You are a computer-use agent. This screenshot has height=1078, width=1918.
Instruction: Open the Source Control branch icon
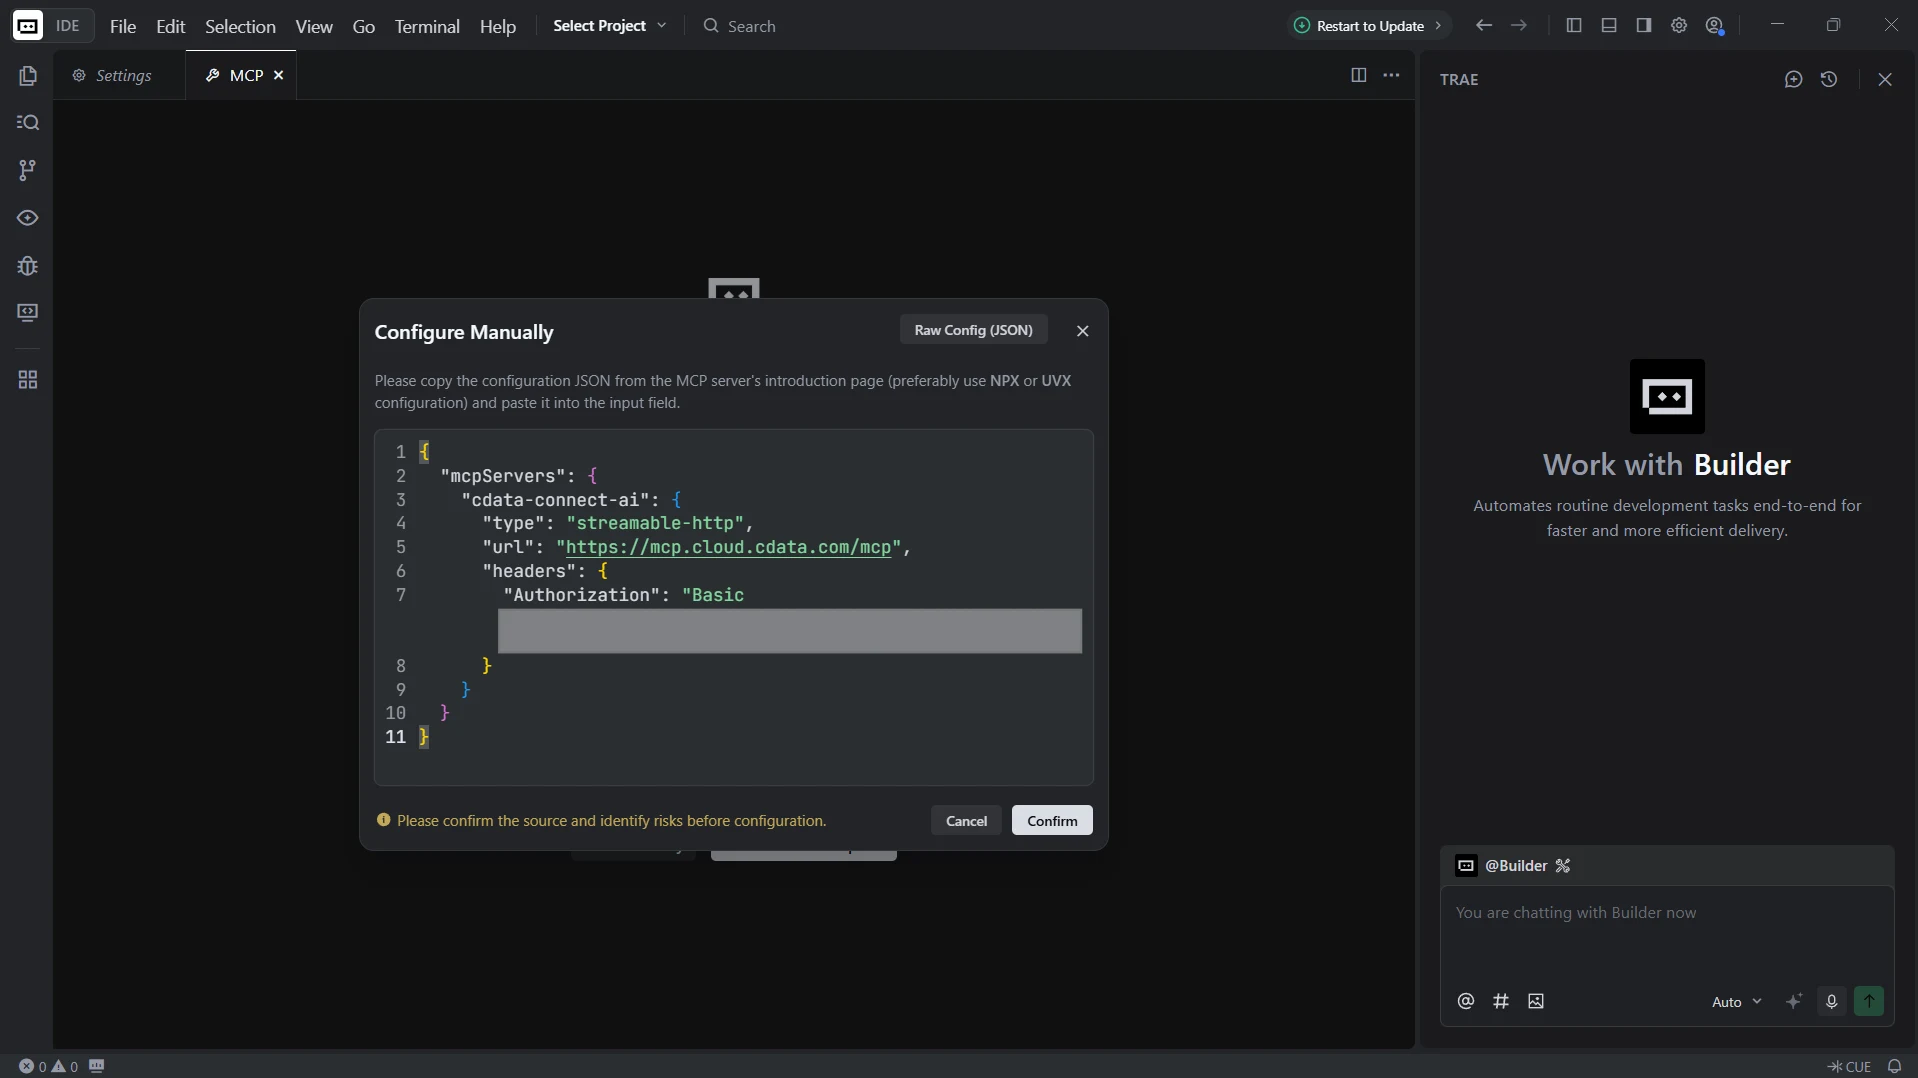[28, 171]
